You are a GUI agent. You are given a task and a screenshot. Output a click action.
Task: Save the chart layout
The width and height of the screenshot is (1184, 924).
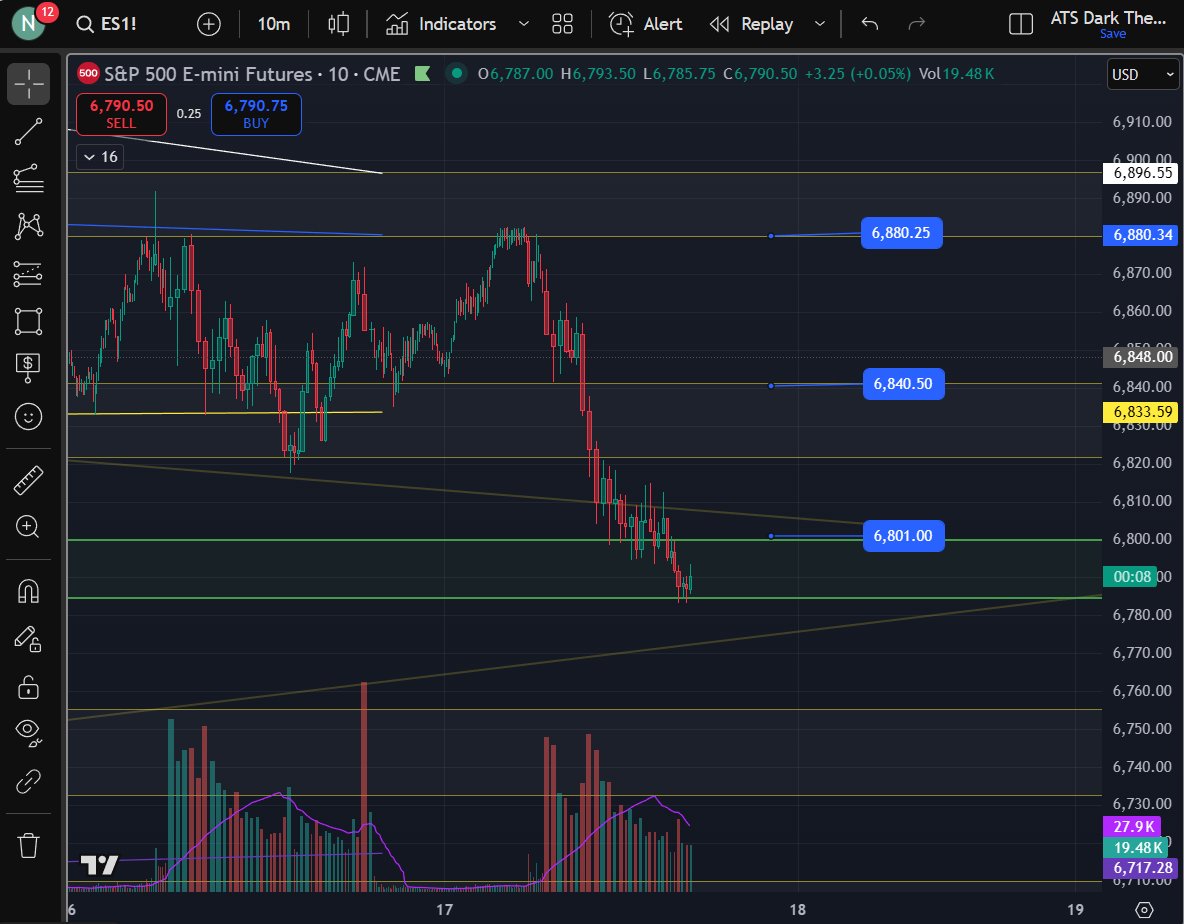[x=1113, y=34]
